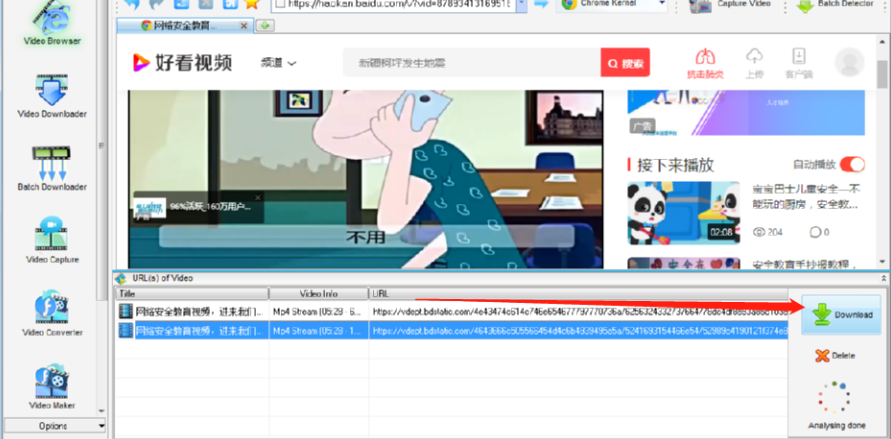Click the film icon of the first video row

pos(126,311)
